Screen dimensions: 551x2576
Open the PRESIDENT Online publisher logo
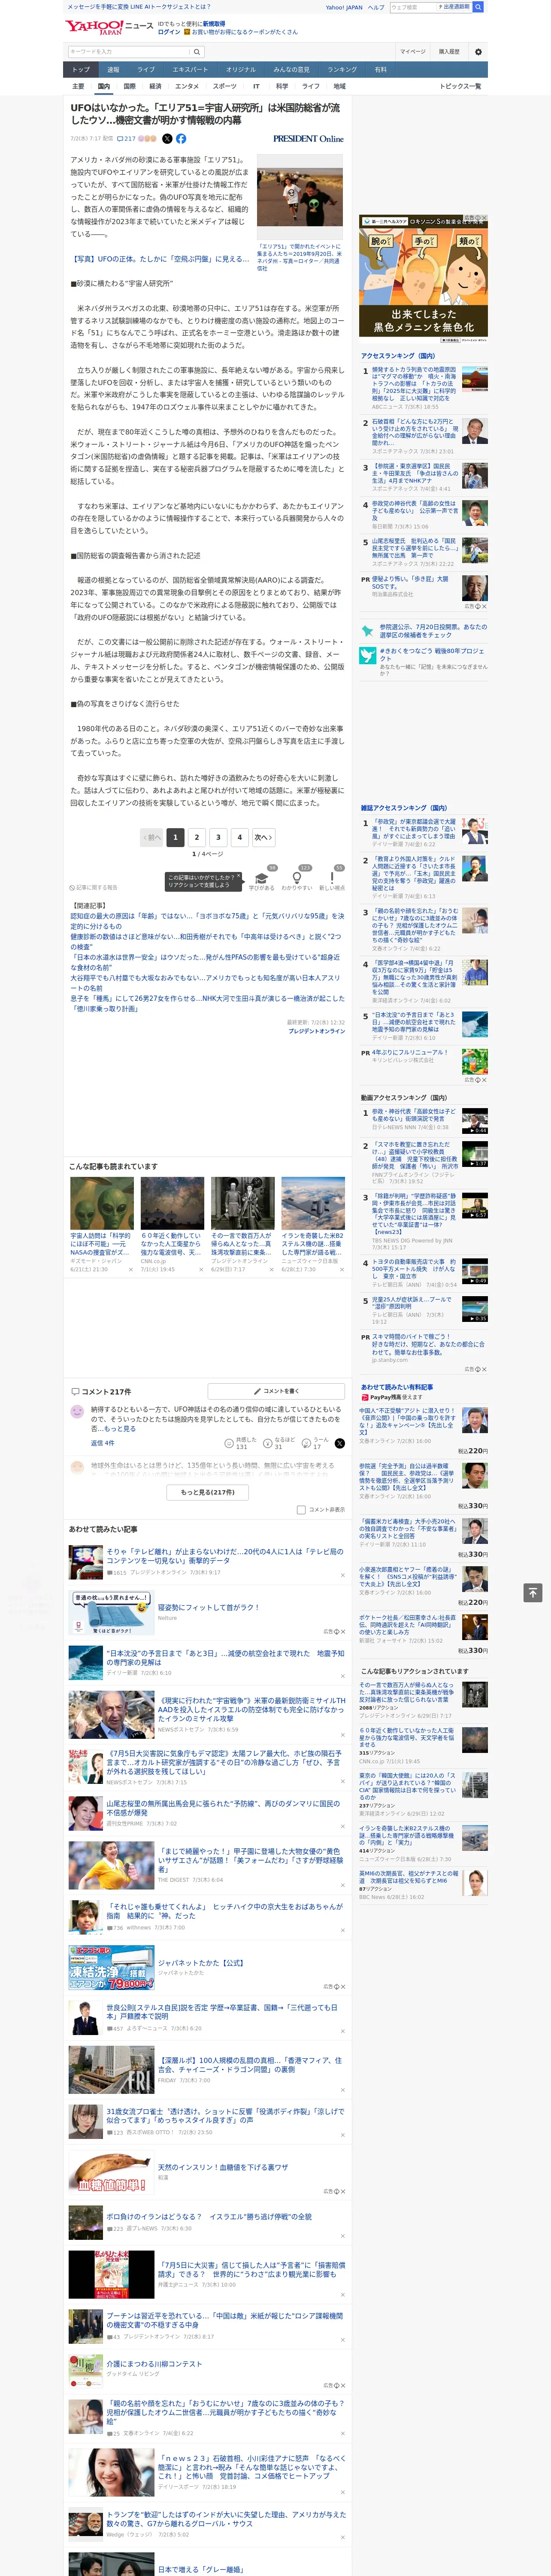[x=308, y=139]
